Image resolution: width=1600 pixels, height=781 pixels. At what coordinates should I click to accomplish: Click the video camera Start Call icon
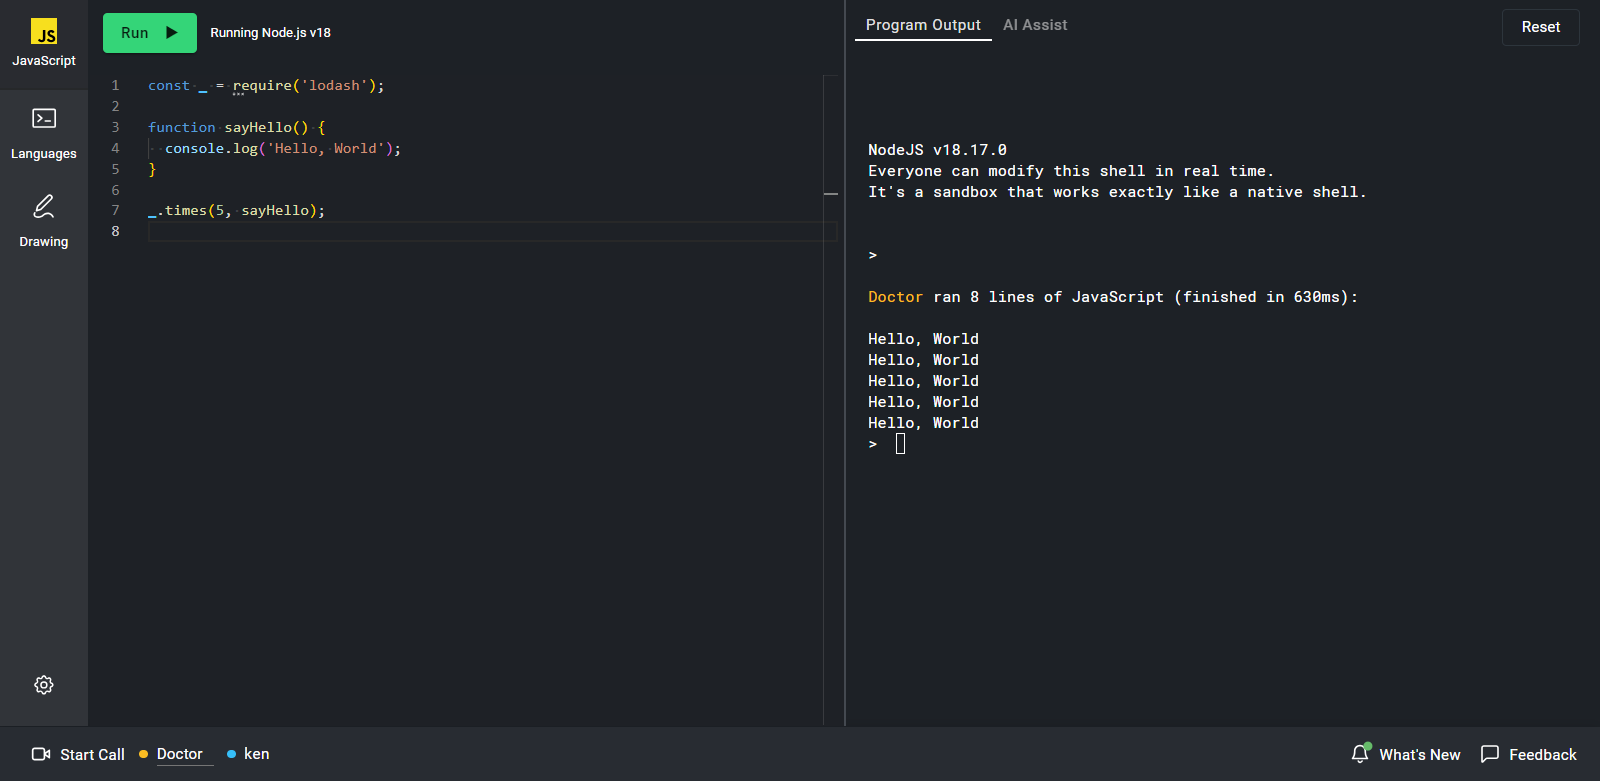coord(41,754)
